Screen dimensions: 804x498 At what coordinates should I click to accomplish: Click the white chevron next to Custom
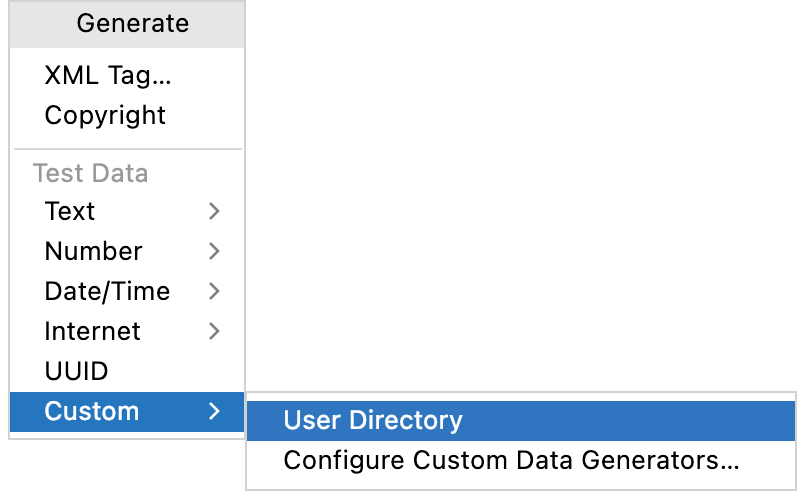point(214,411)
